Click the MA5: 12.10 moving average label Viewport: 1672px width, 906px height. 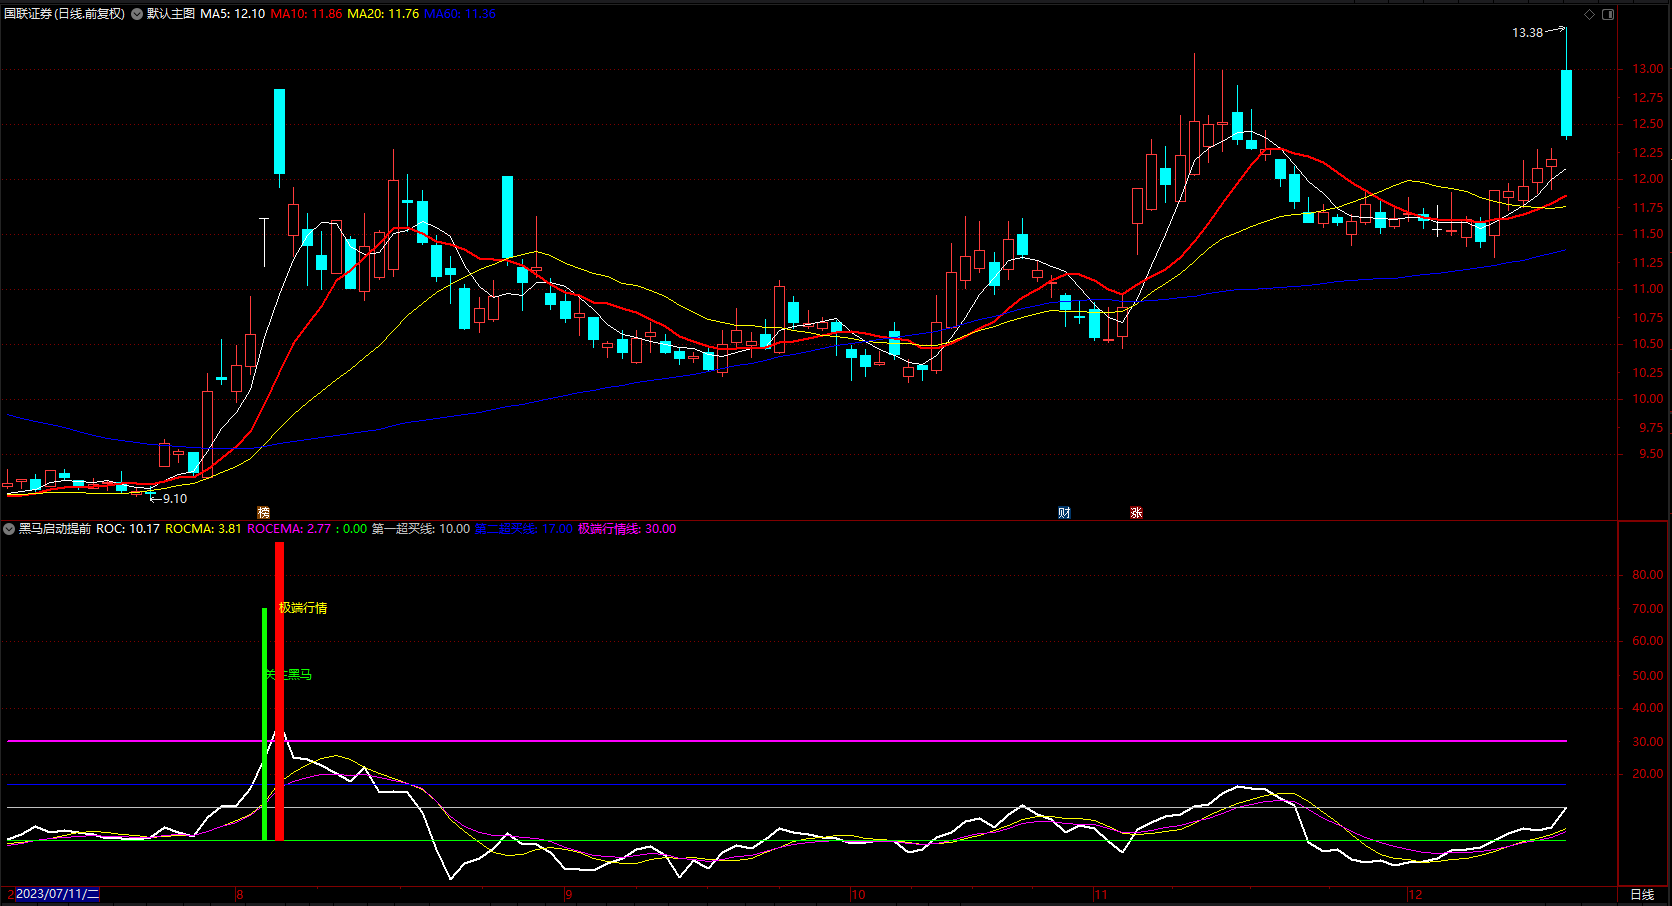pyautogui.click(x=233, y=14)
